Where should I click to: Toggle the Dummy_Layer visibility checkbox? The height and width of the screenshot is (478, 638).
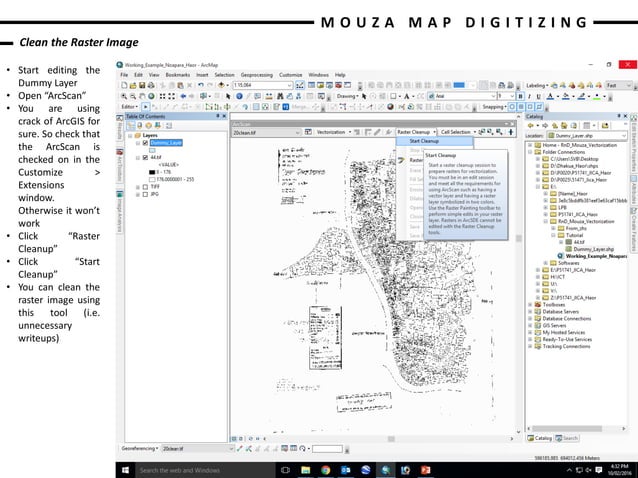pos(145,143)
